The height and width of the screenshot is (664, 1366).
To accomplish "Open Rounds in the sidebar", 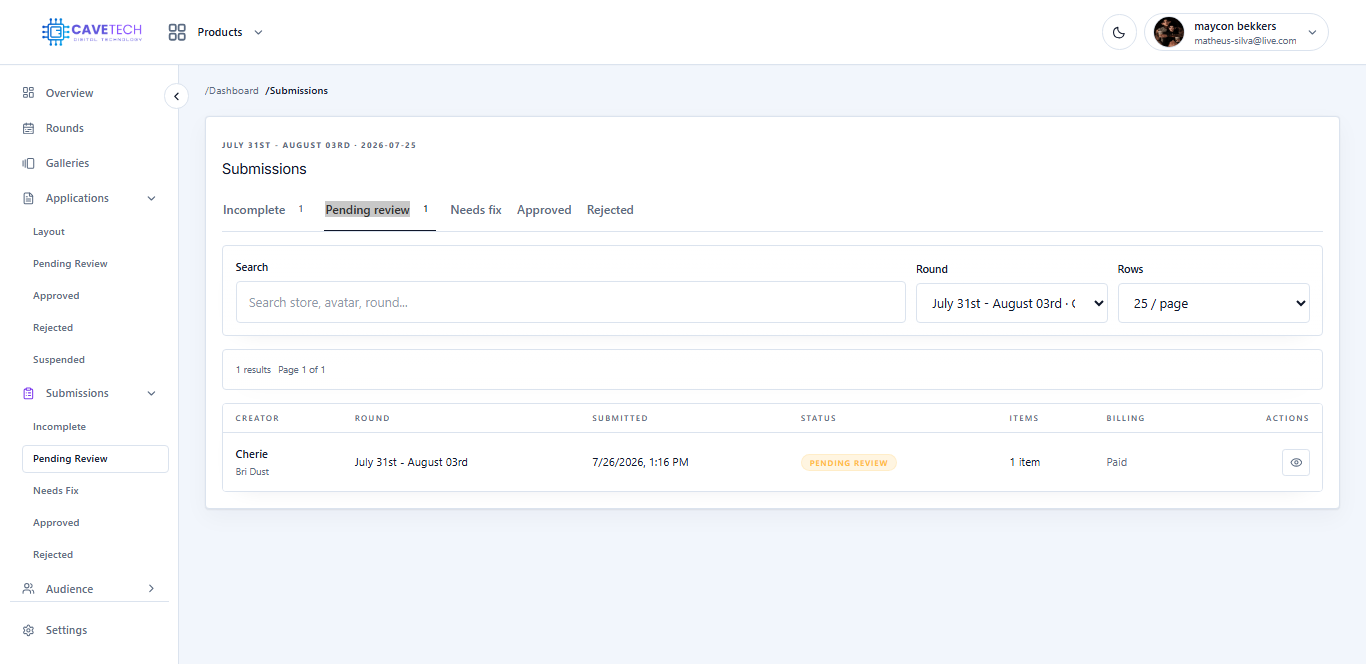I will (x=64, y=128).
